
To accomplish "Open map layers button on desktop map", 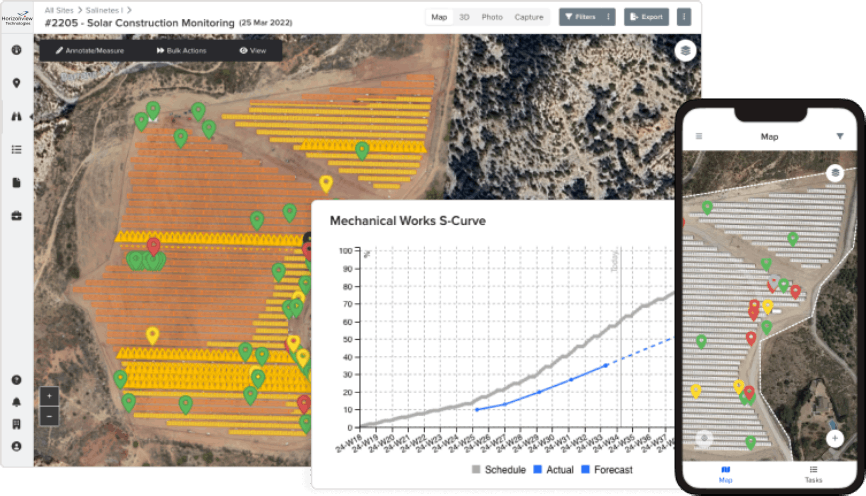I will pos(684,51).
